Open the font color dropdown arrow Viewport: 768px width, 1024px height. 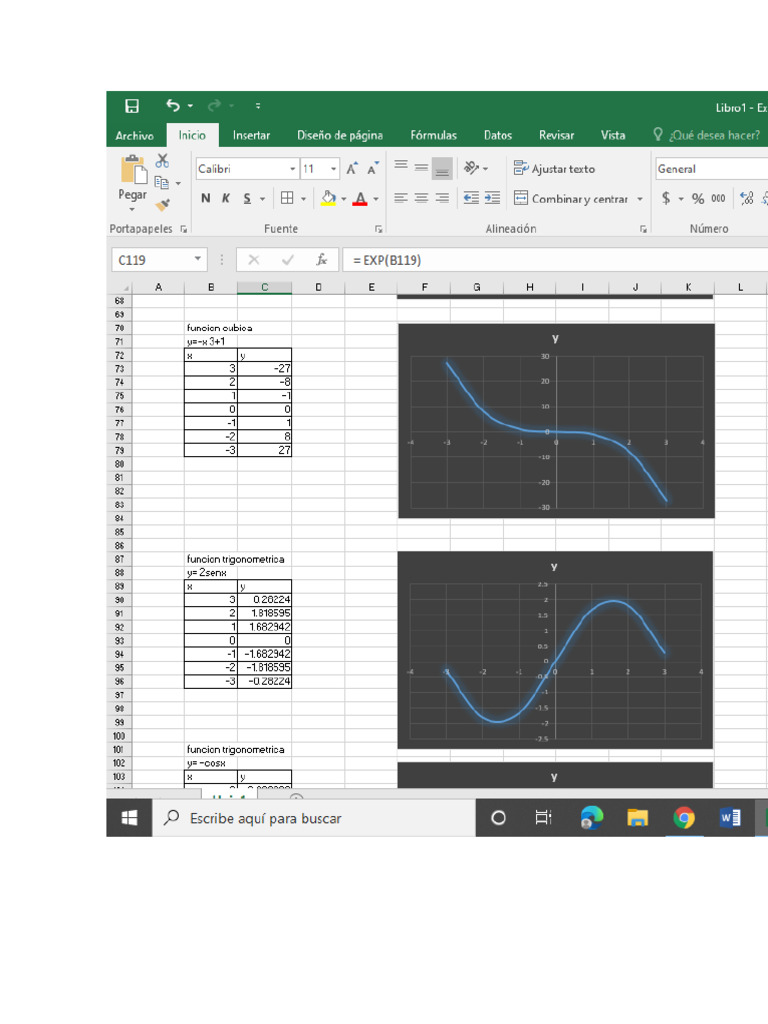coord(376,199)
